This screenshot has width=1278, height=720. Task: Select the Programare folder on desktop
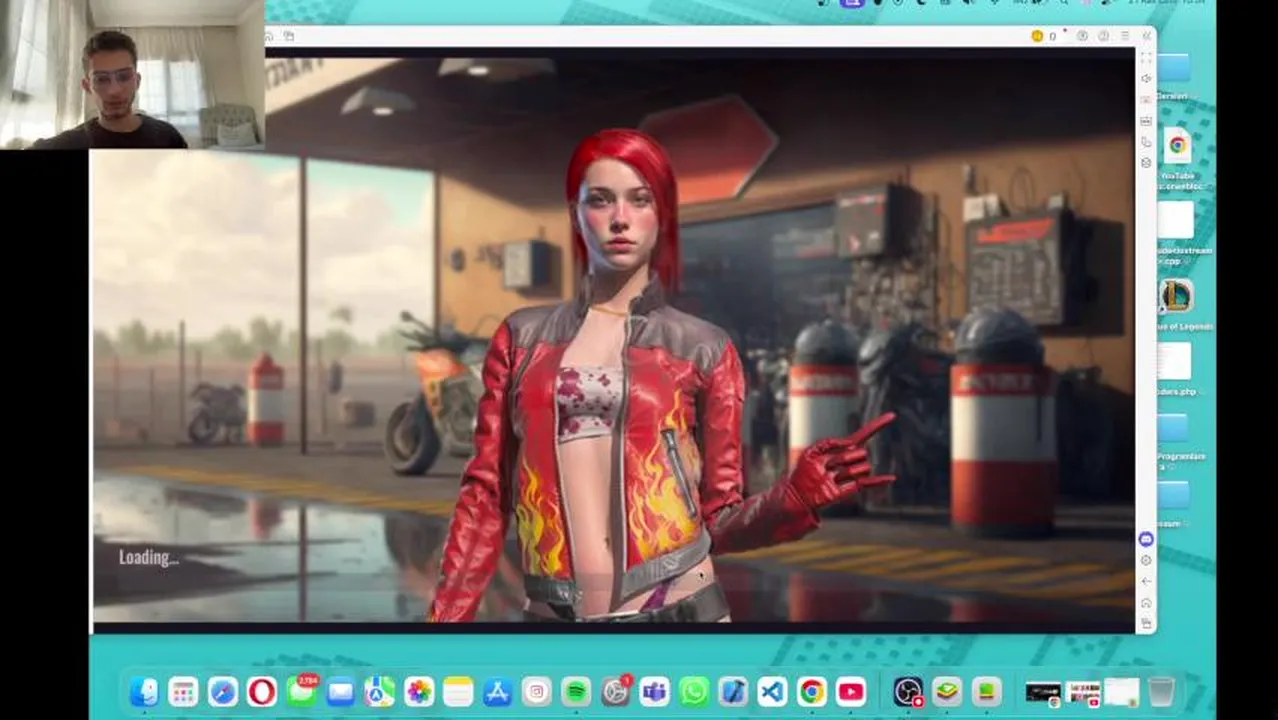pyautogui.click(x=1173, y=428)
